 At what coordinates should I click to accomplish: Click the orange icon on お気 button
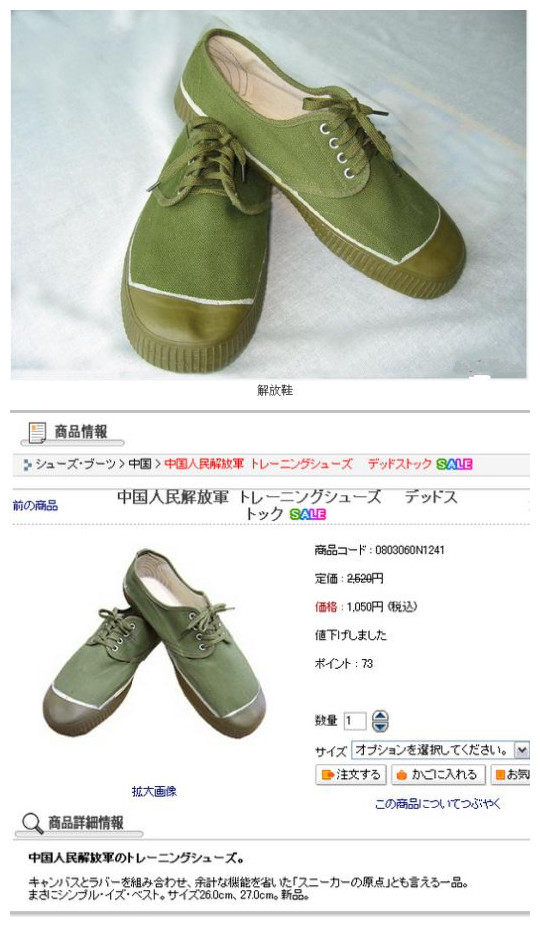click(x=500, y=774)
